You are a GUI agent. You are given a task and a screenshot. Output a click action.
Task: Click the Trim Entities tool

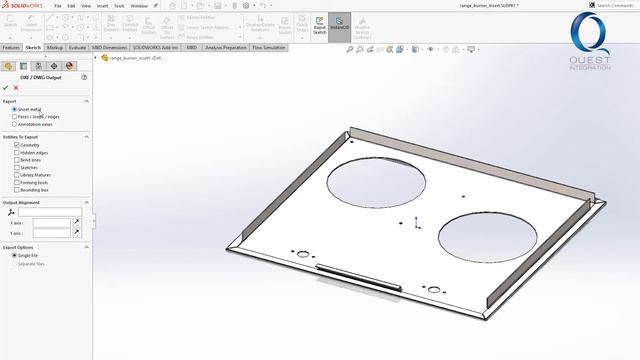click(x=111, y=24)
